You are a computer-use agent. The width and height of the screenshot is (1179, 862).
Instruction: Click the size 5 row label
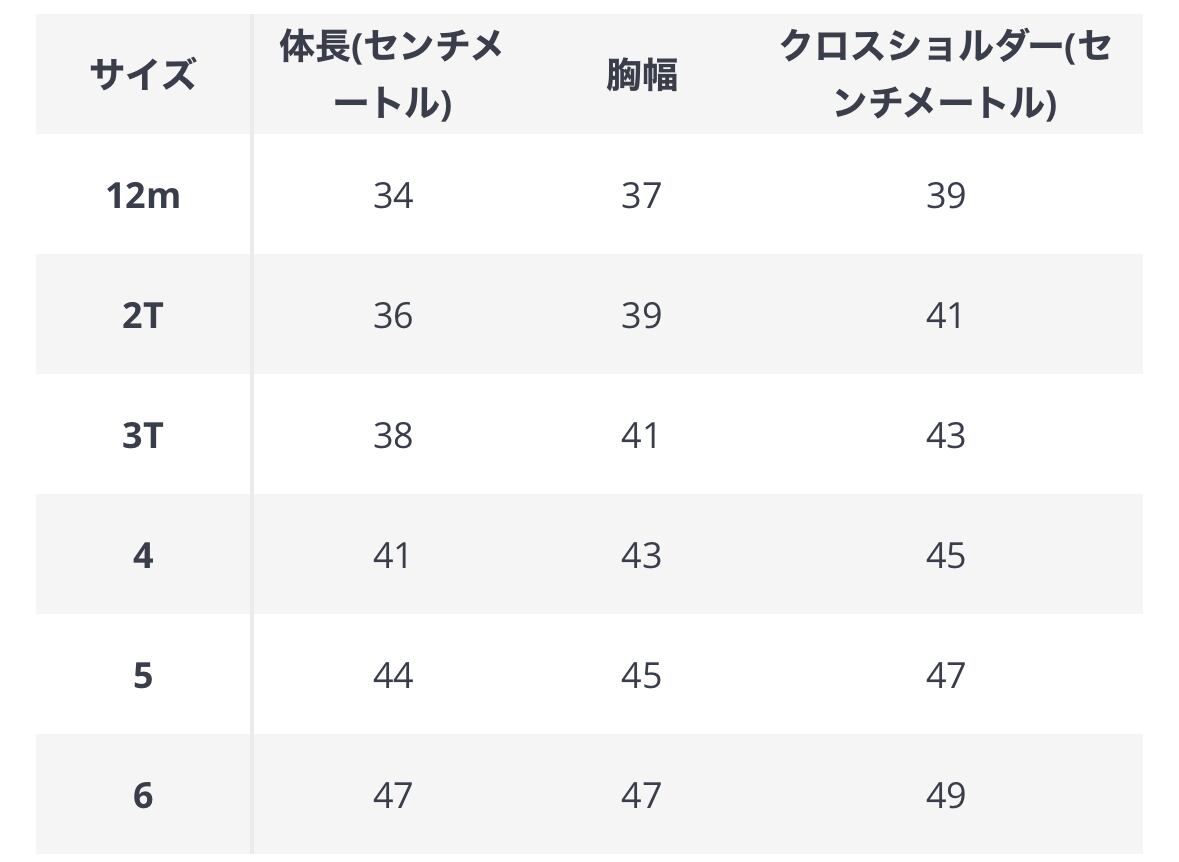click(x=142, y=675)
